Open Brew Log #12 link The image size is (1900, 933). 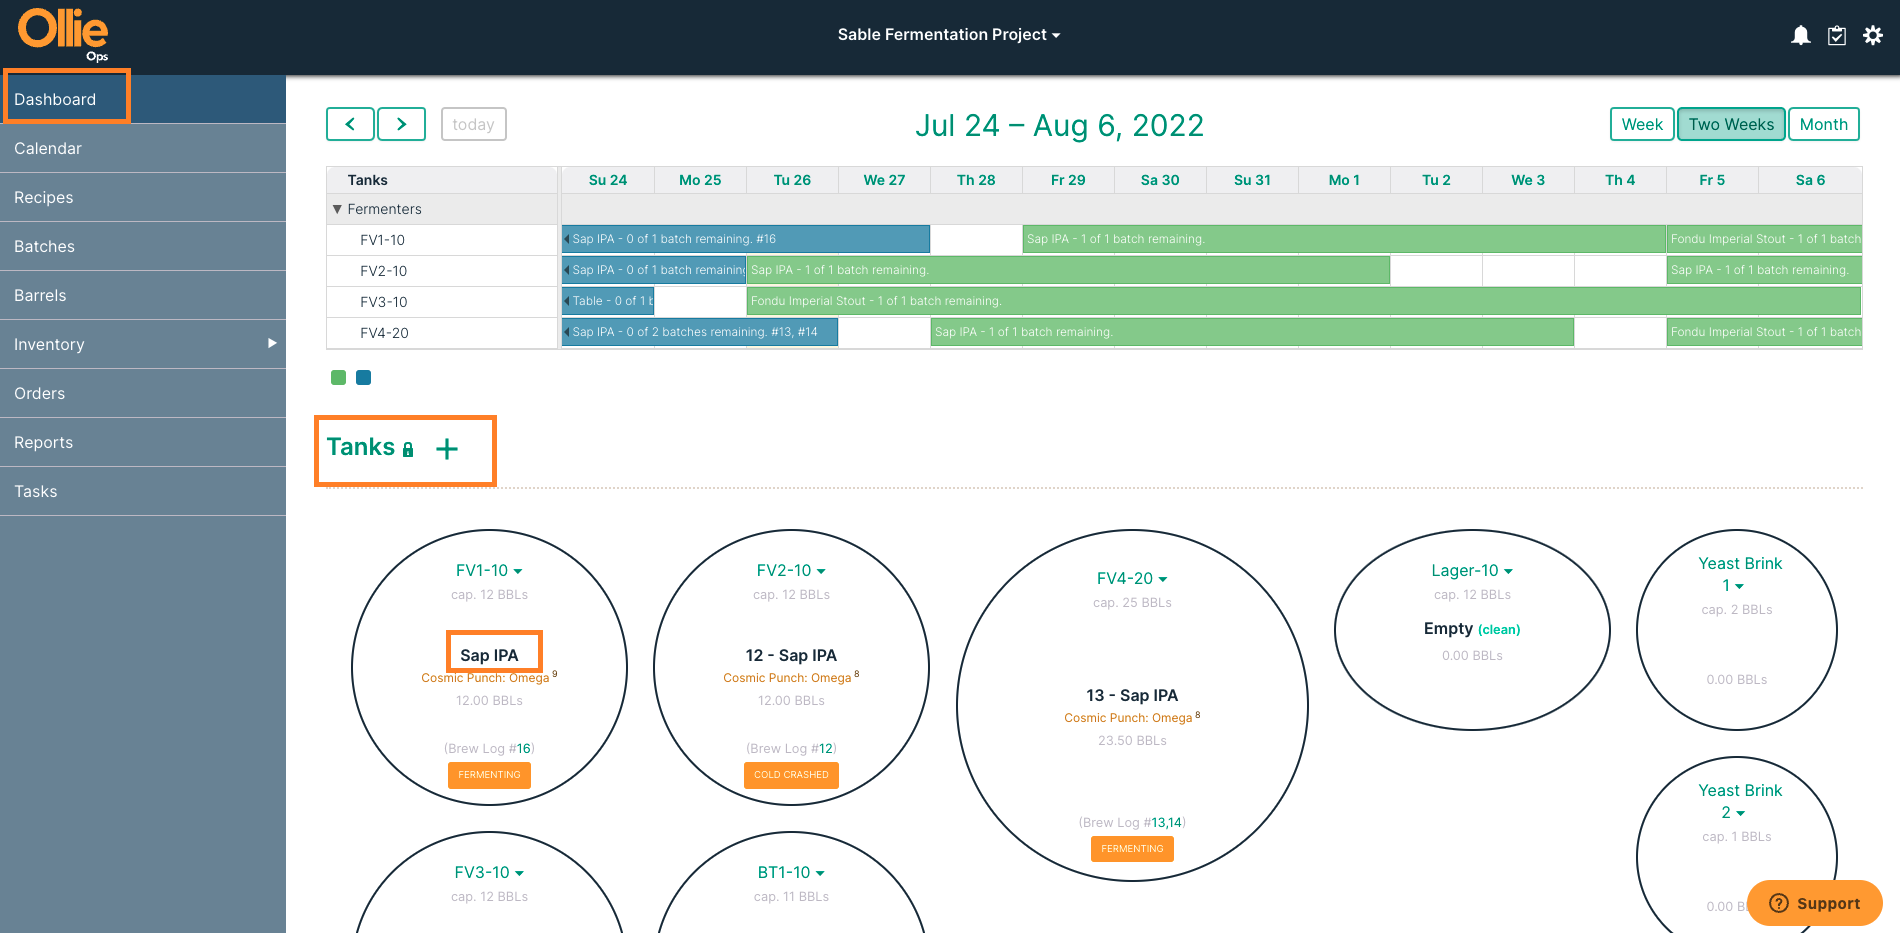click(826, 748)
